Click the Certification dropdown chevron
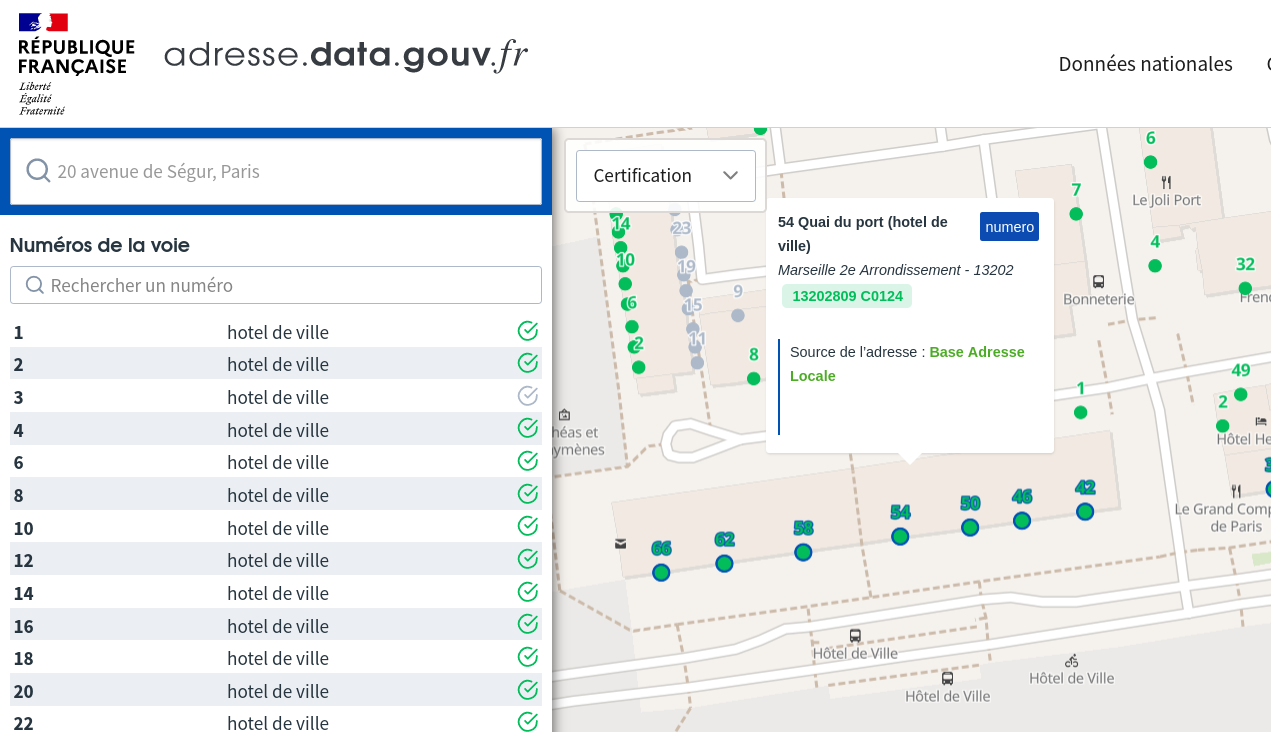The image size is (1271, 732). tap(731, 176)
